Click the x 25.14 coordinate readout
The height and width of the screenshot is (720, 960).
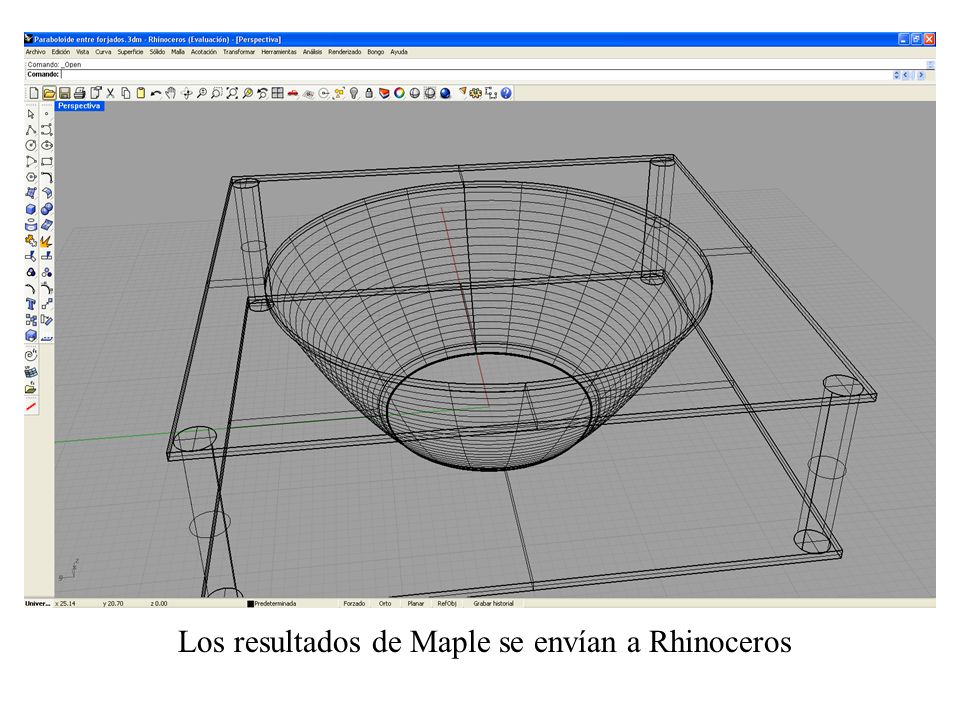66,604
